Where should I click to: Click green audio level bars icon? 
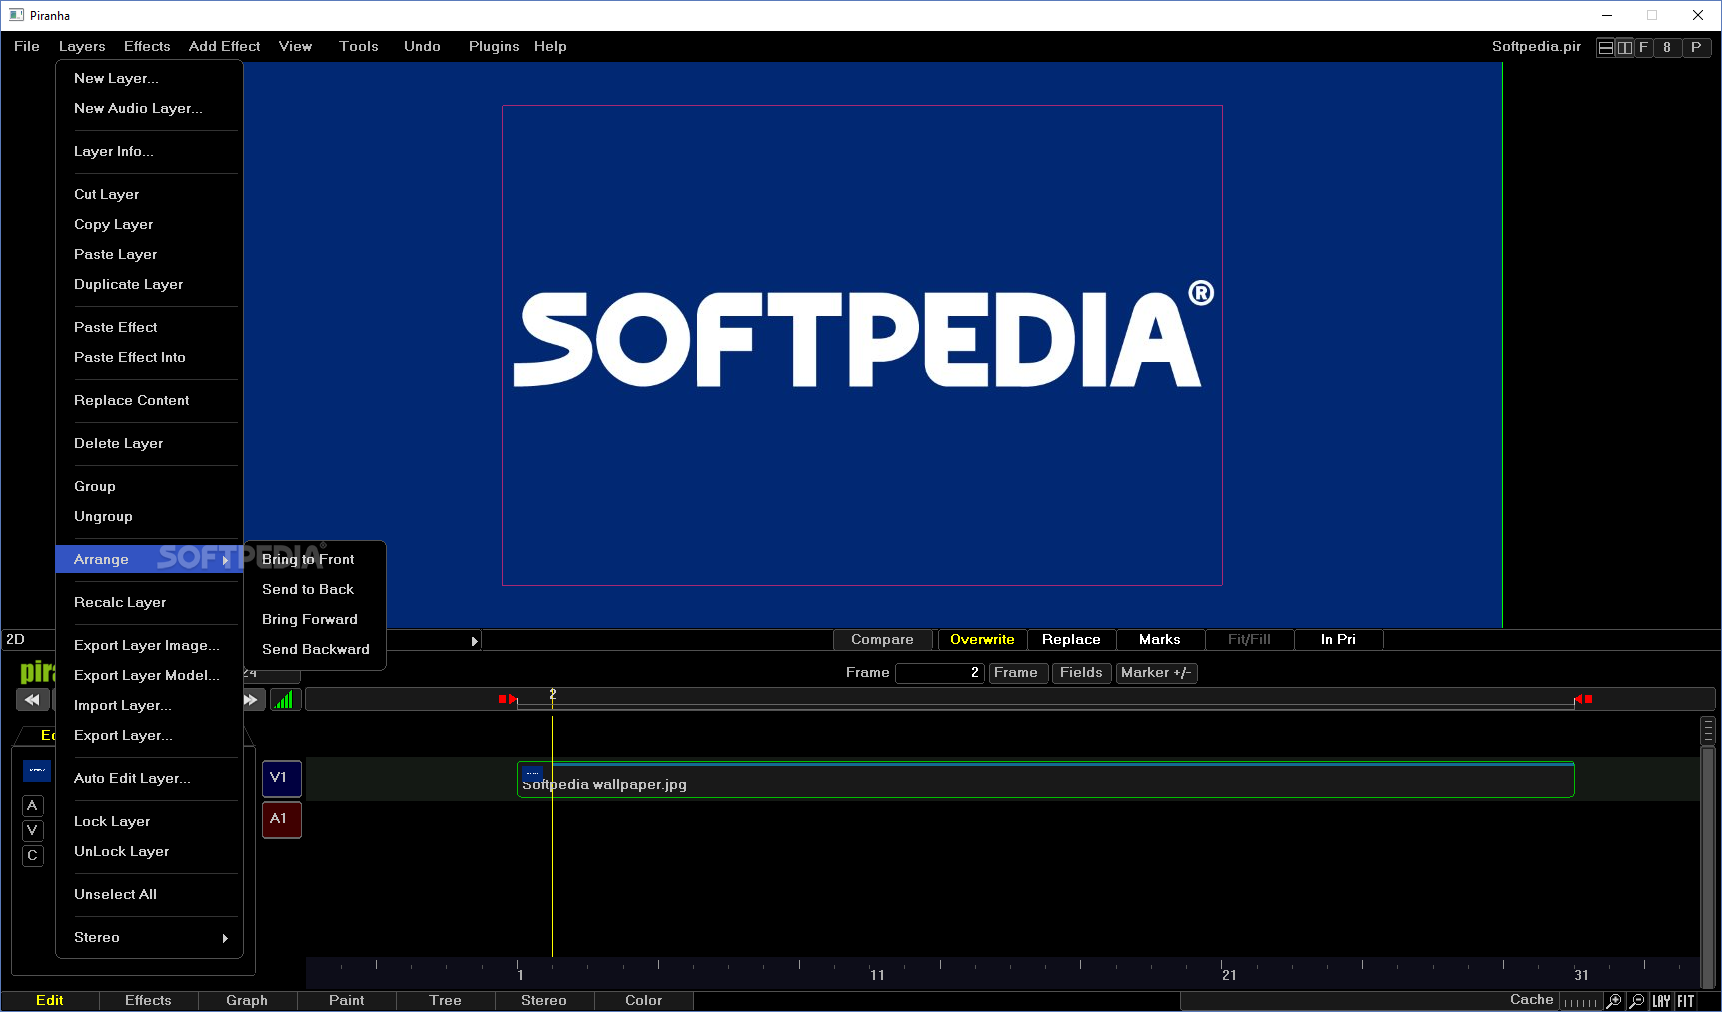click(284, 699)
